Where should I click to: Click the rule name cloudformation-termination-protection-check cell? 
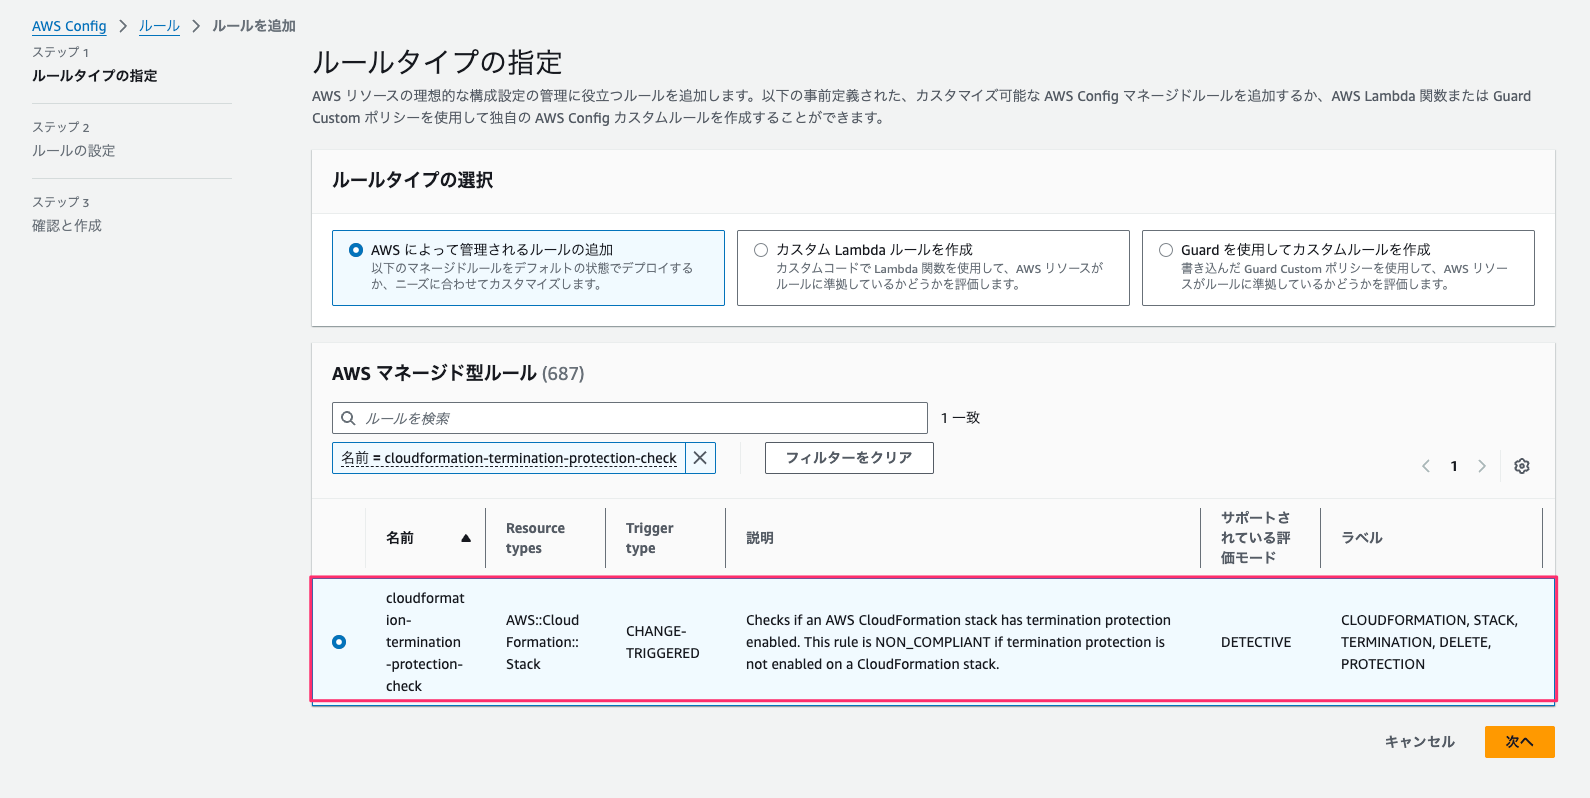tap(425, 642)
